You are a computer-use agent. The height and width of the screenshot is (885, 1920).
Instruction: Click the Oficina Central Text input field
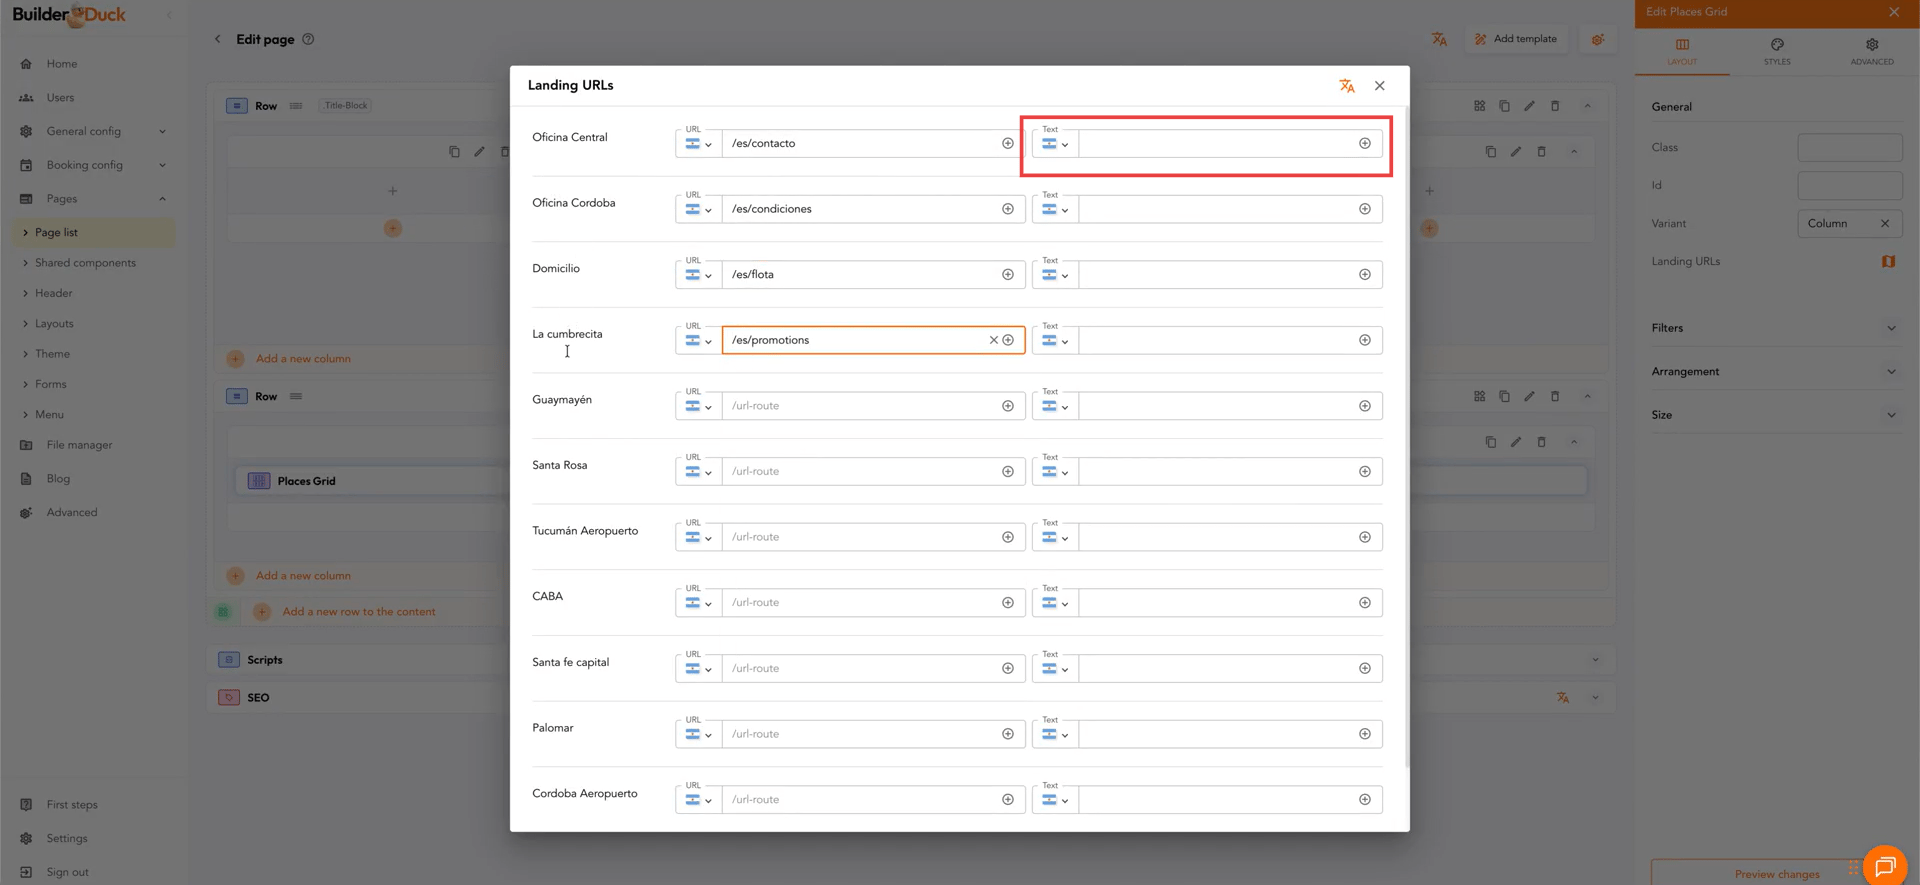pos(1215,144)
